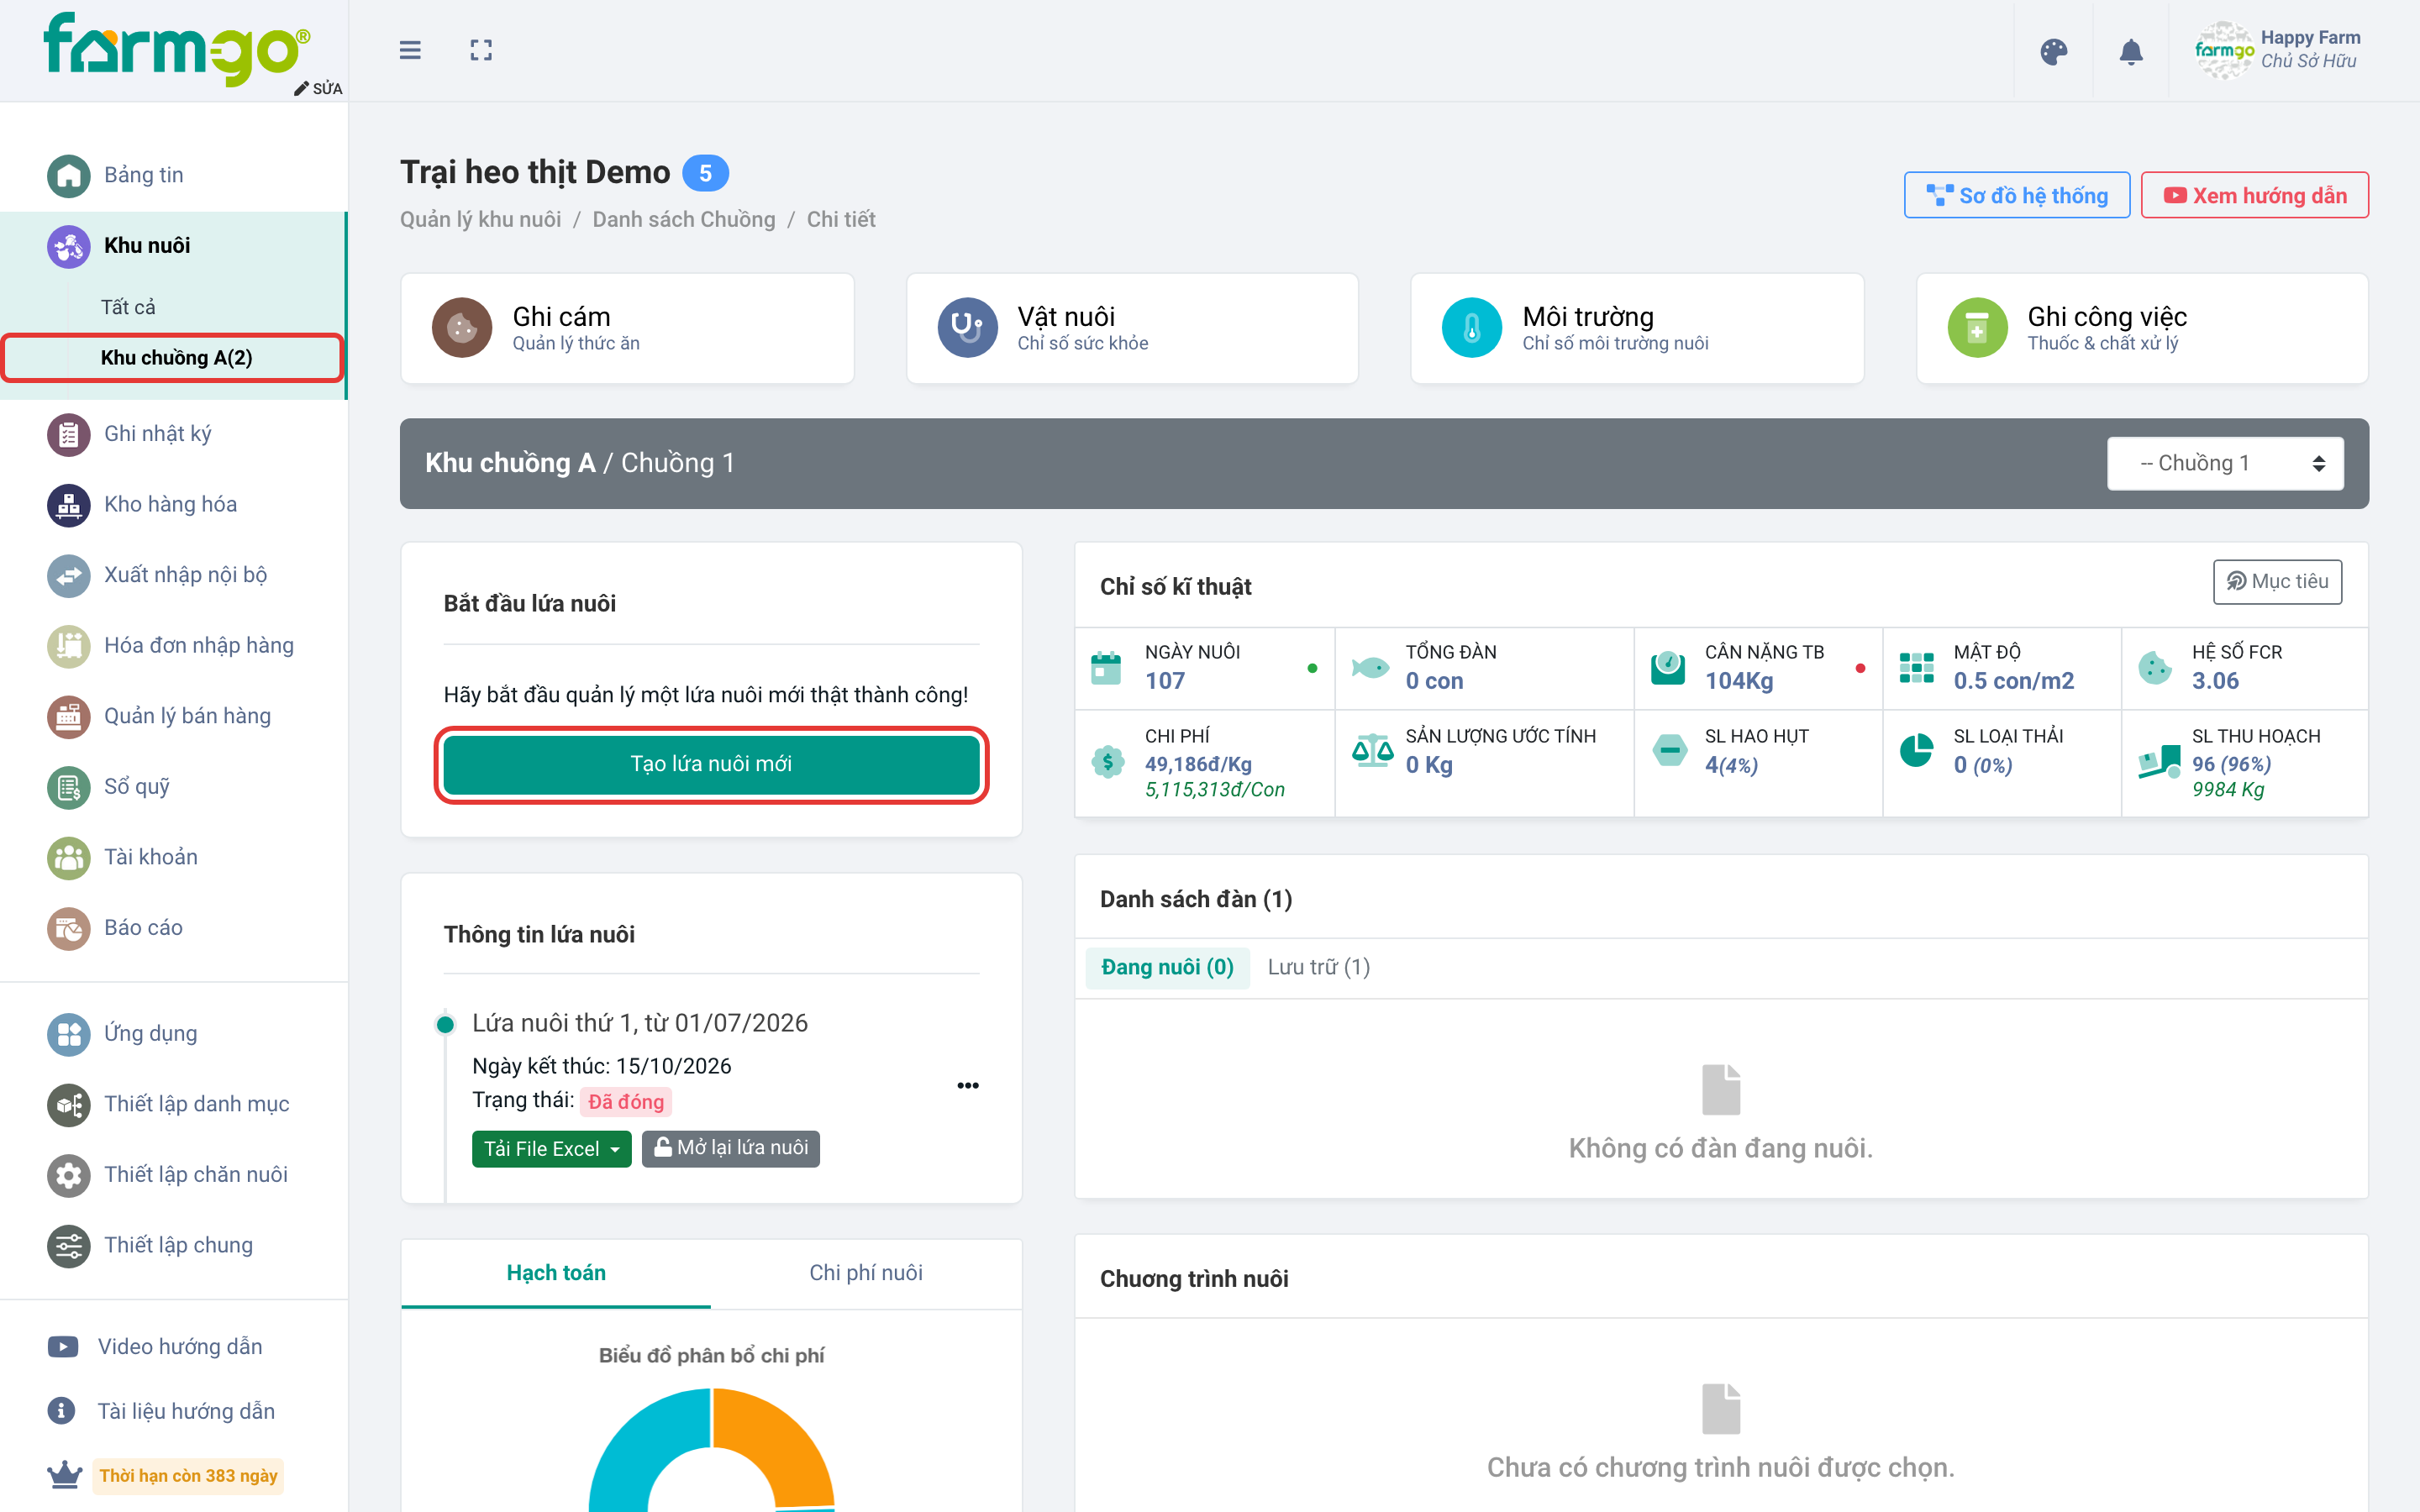Open the theme palette icon

[x=2053, y=51]
